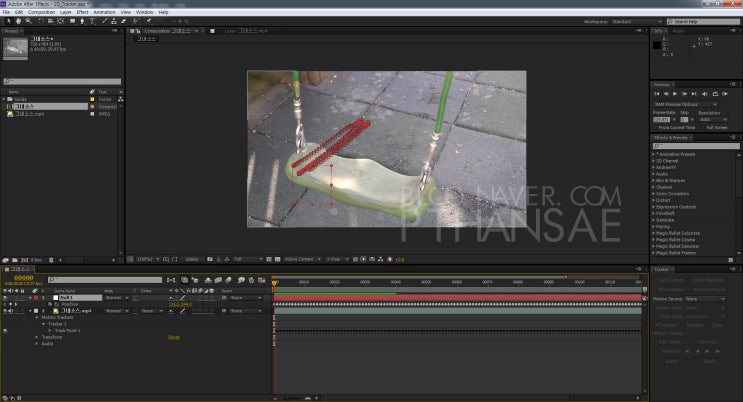Select the Horizontal Type tool

coord(92,21)
